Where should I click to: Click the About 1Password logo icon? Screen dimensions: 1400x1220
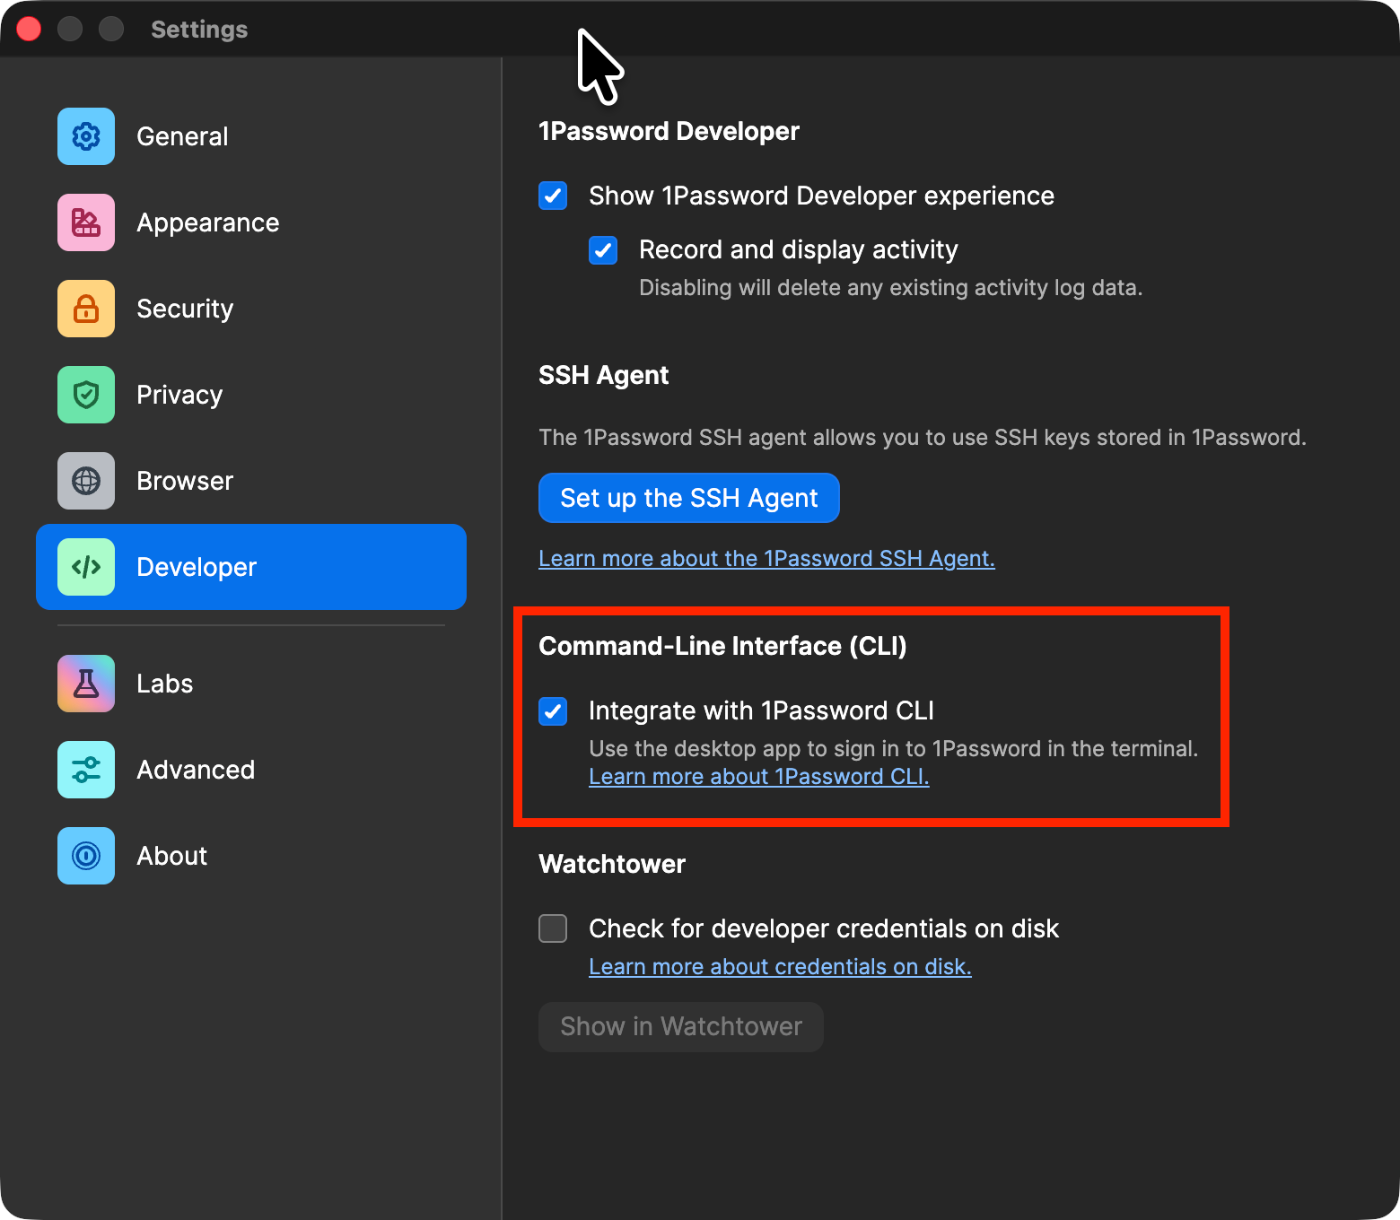(x=86, y=855)
